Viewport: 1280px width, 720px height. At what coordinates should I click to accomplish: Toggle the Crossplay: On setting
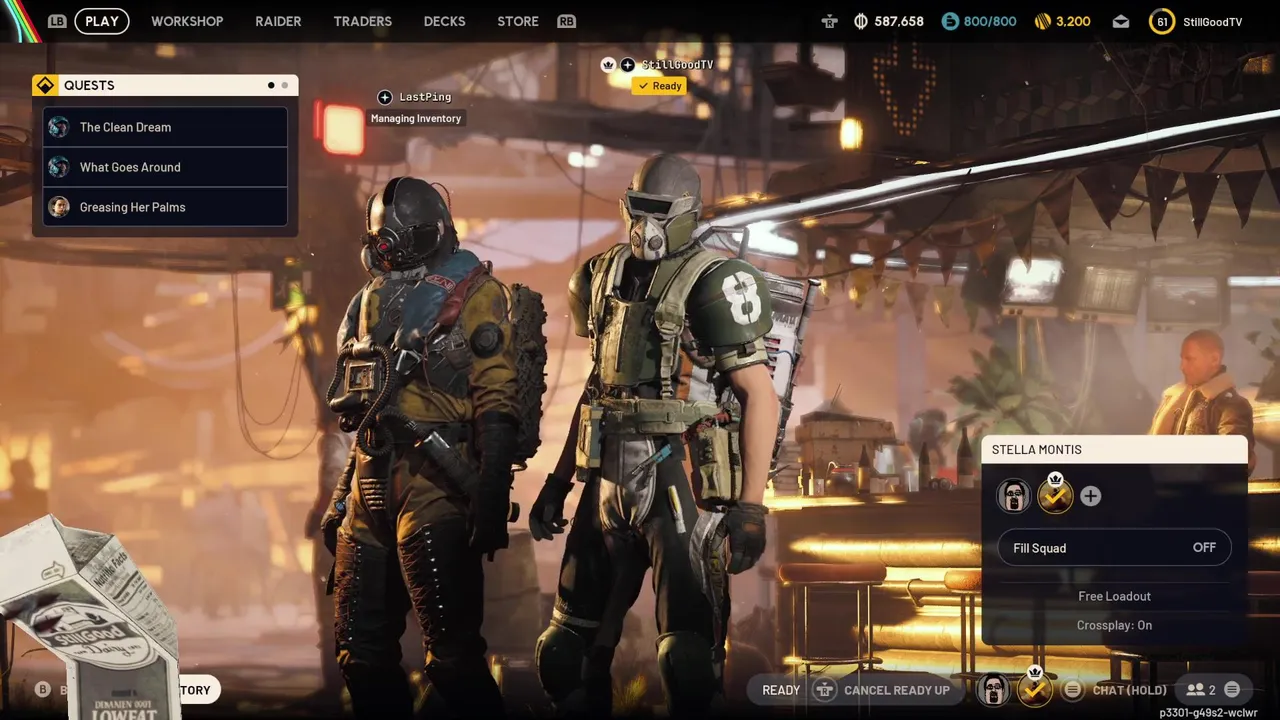pos(1114,625)
